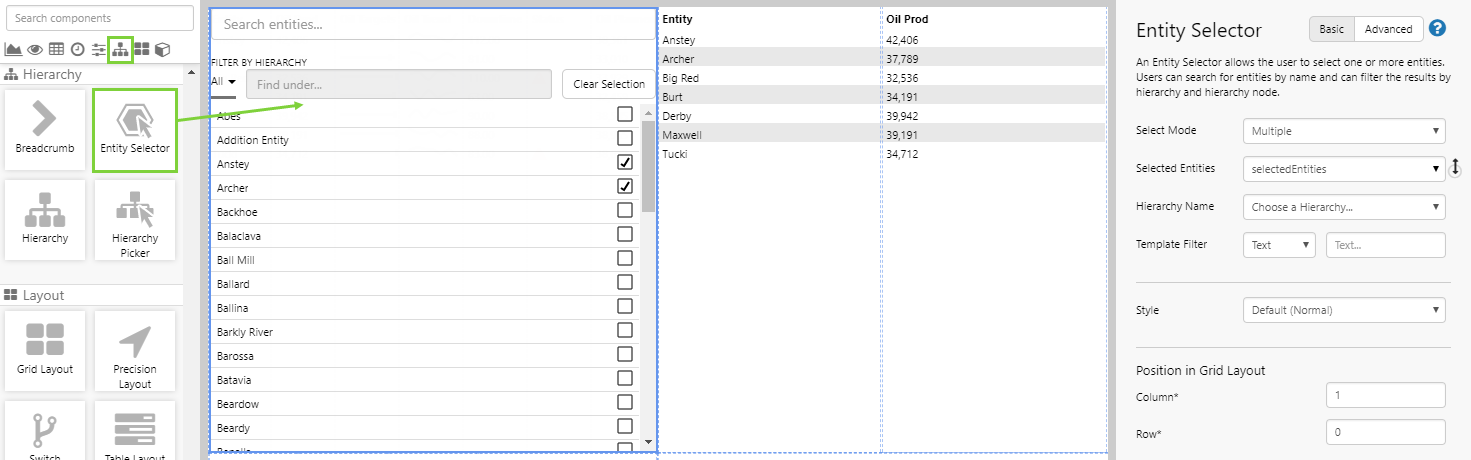Select the Breadcrumb component
Viewport: 1471px width, 460px height.
pyautogui.click(x=45, y=129)
